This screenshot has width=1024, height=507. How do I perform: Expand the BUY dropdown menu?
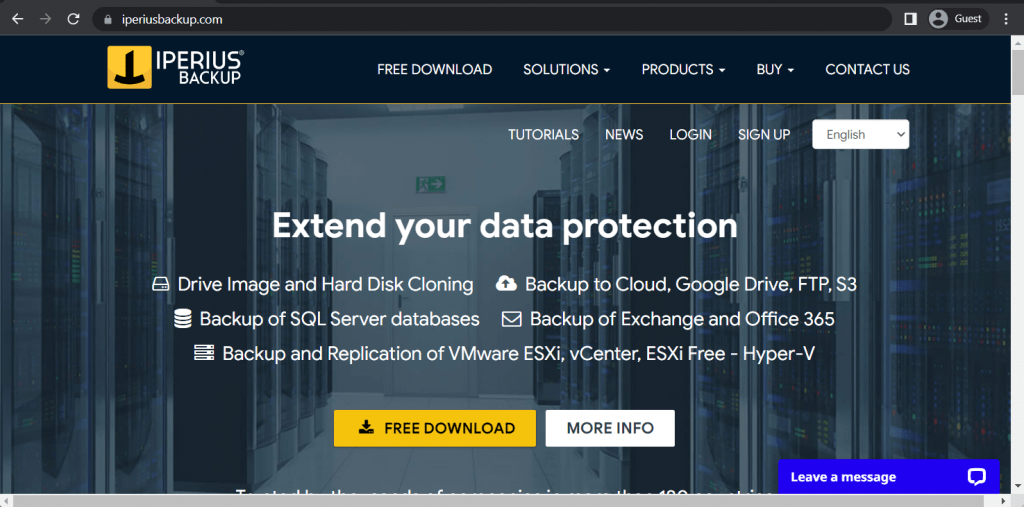775,69
